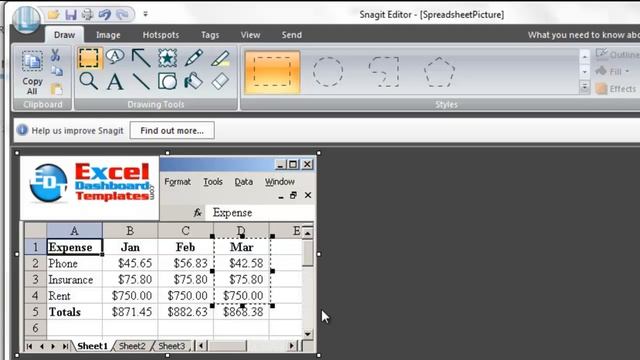Switch to the Draw ribbon tab
The width and height of the screenshot is (640, 360).
coord(64,35)
